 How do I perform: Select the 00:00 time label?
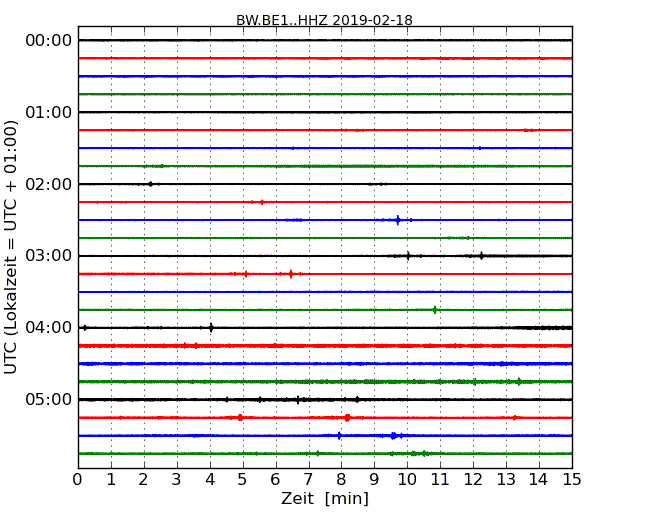click(x=49, y=41)
